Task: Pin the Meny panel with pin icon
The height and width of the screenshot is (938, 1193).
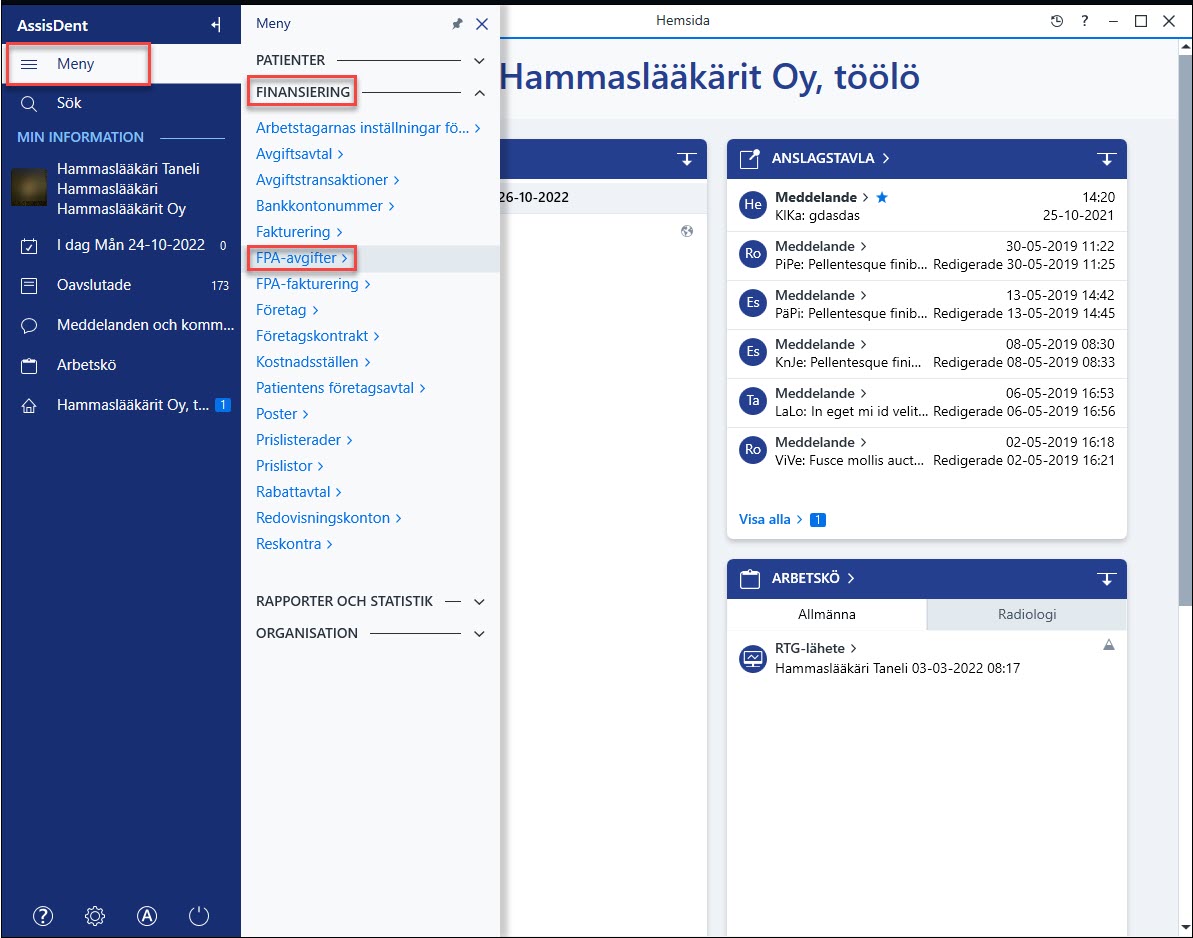Action: coord(457,24)
